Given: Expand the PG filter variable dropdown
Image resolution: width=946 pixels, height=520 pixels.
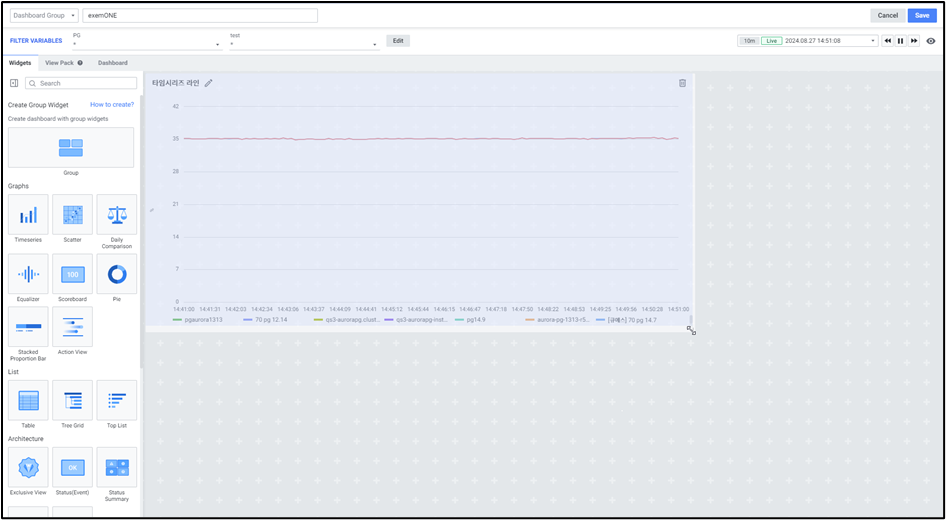Looking at the screenshot, I should pyautogui.click(x=146, y=44).
